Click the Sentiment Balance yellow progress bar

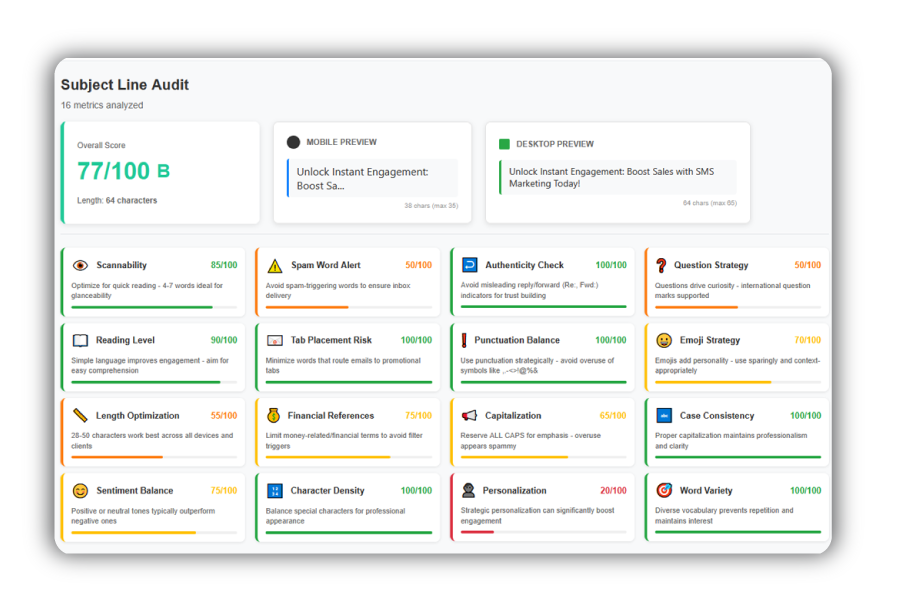point(133,532)
